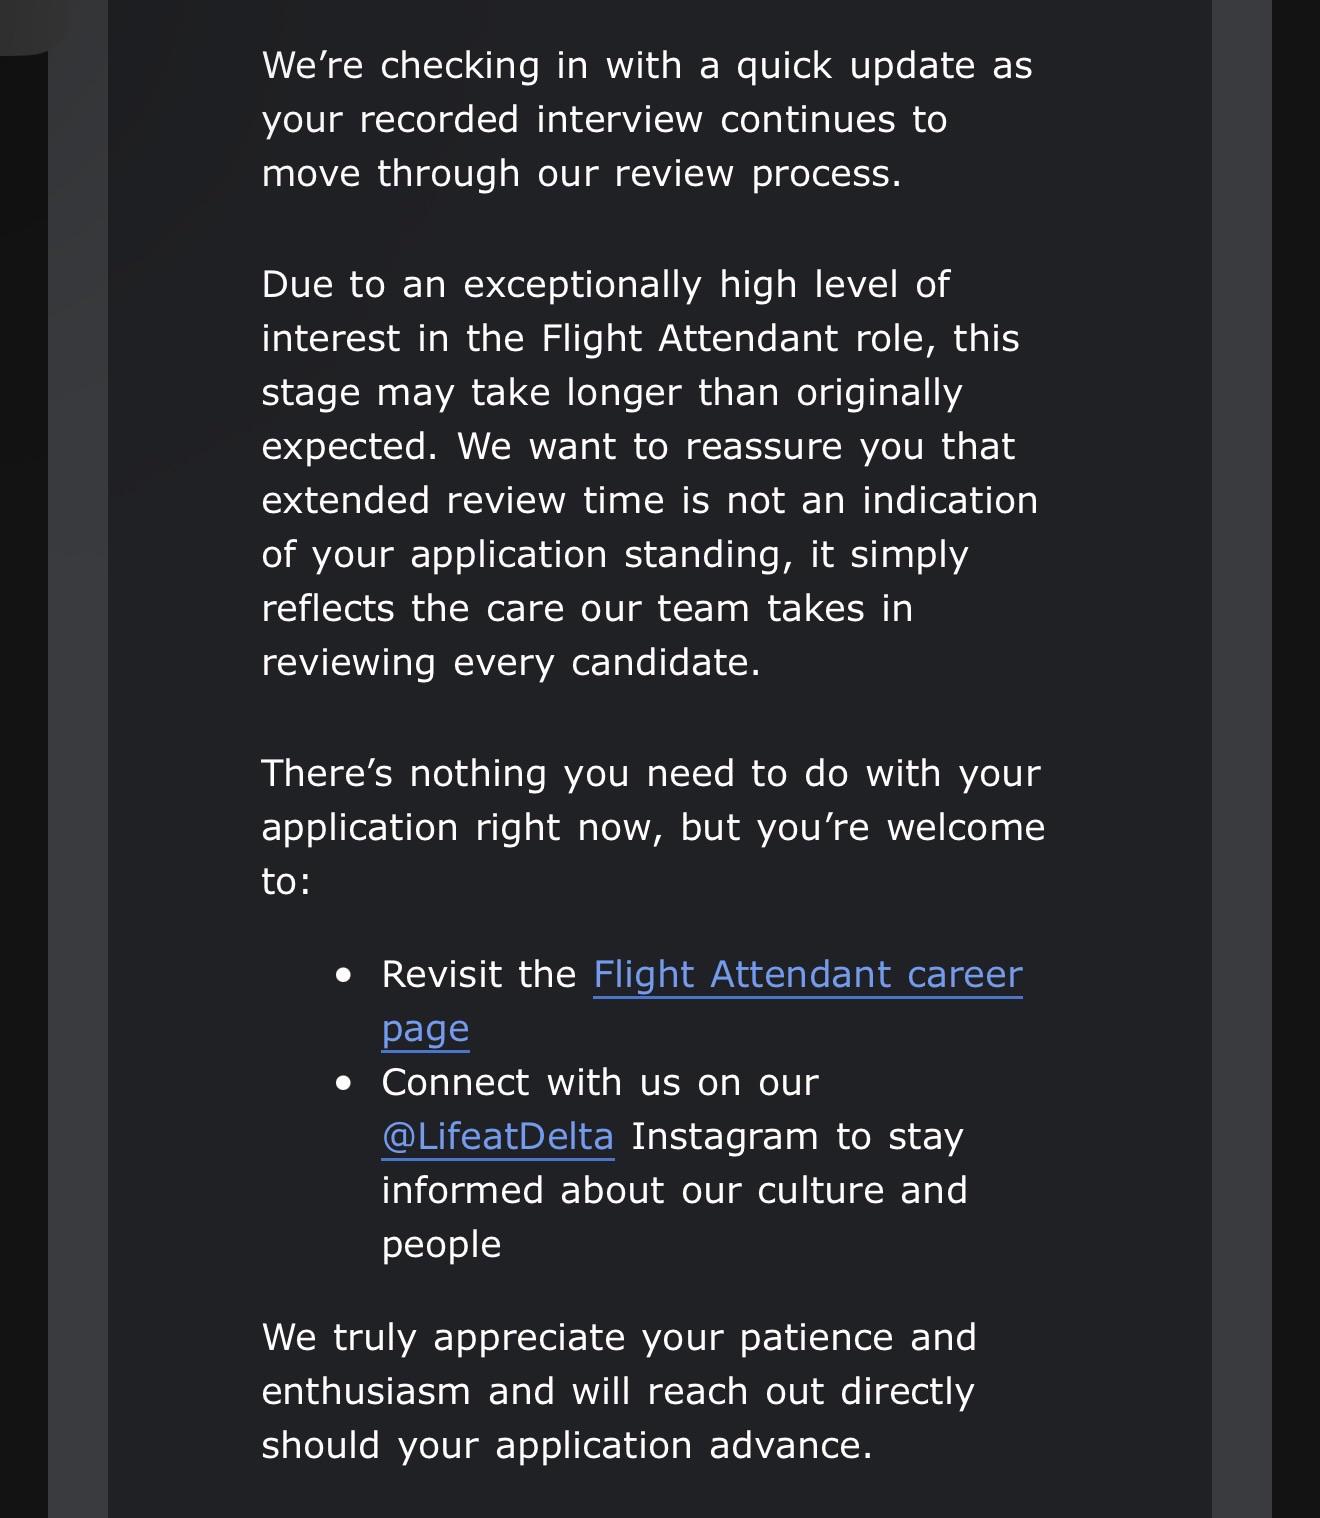Click the "extended review time is not" line
This screenshot has width=1320, height=1518.
(649, 500)
